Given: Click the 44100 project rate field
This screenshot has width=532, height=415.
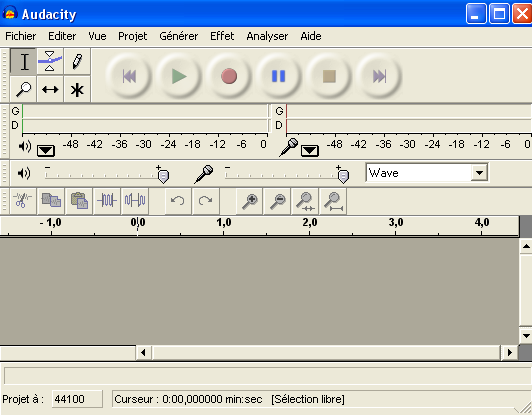Looking at the screenshot, I should click(x=77, y=399).
